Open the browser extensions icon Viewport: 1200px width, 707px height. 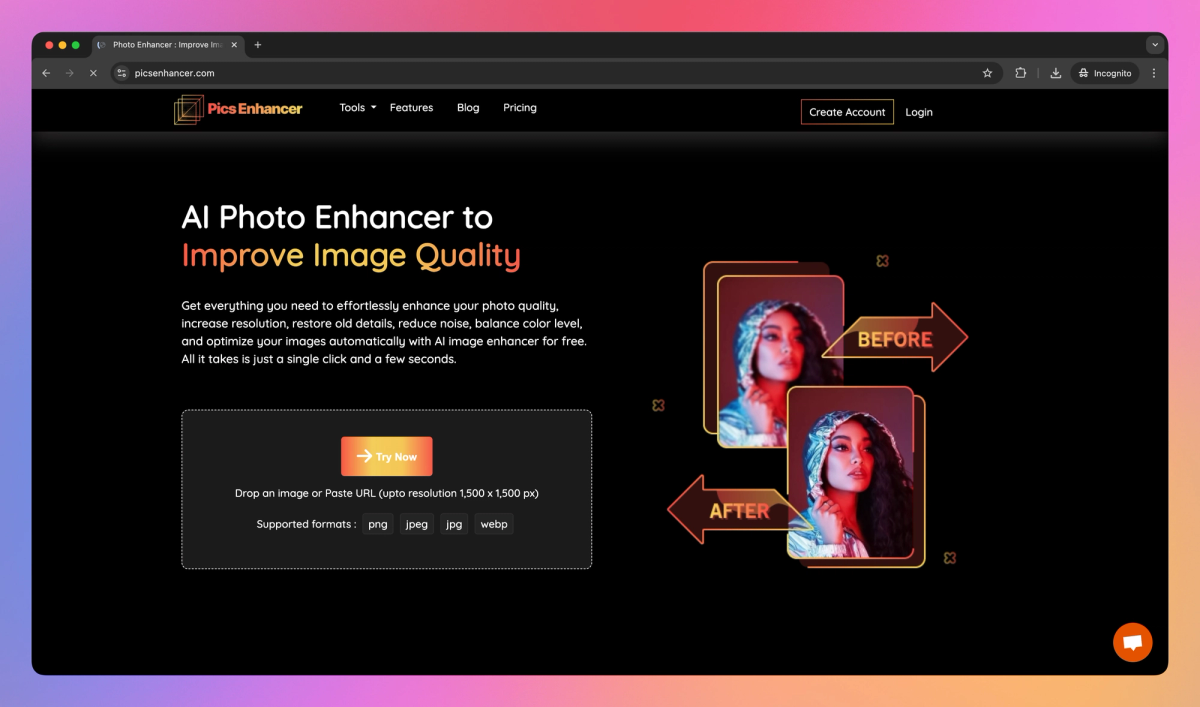pyautogui.click(x=1021, y=73)
